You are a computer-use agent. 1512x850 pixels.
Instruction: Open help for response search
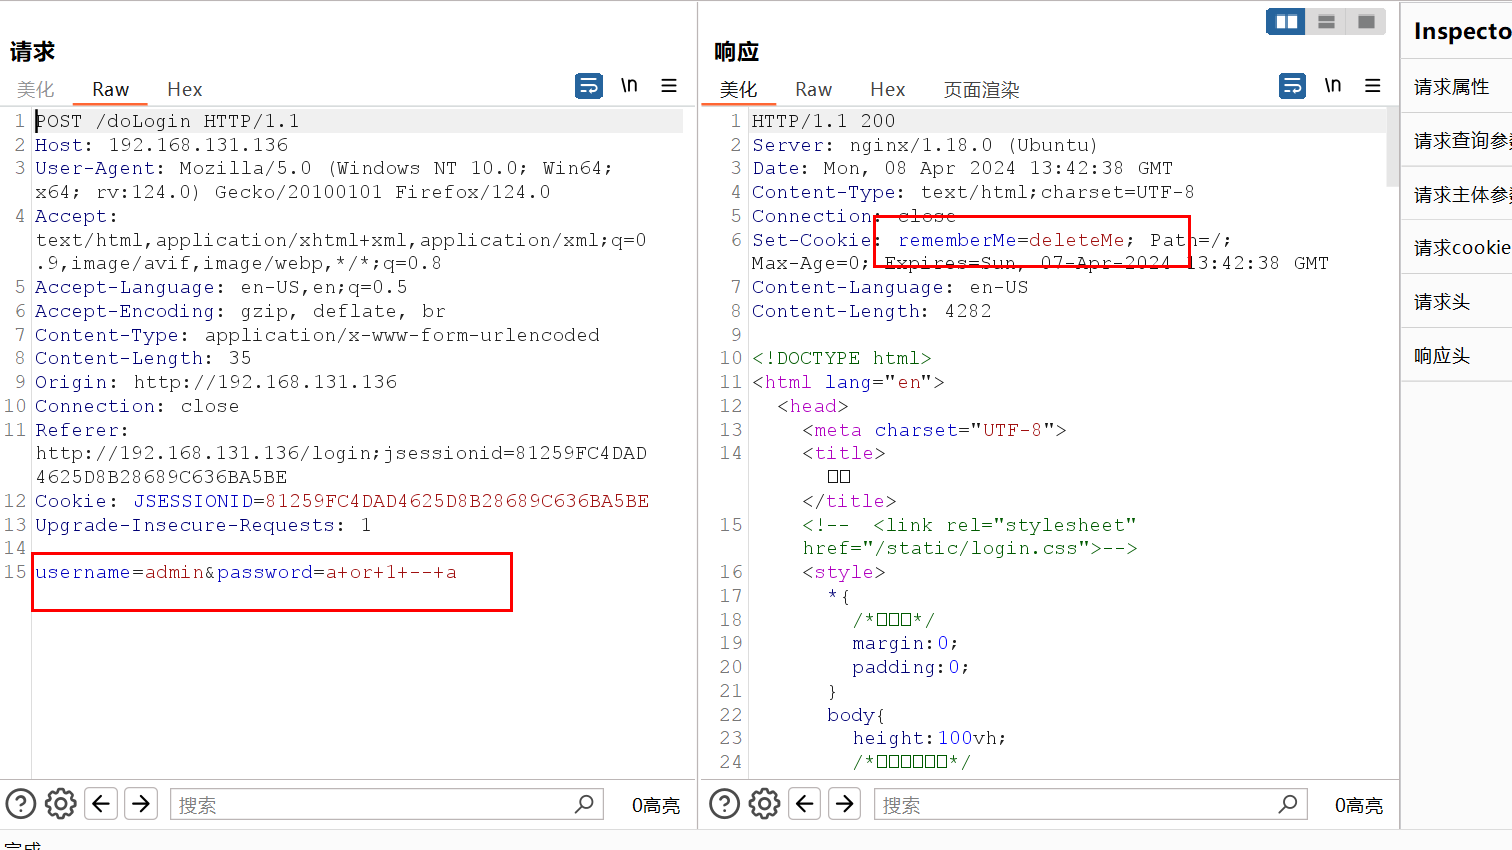click(725, 804)
